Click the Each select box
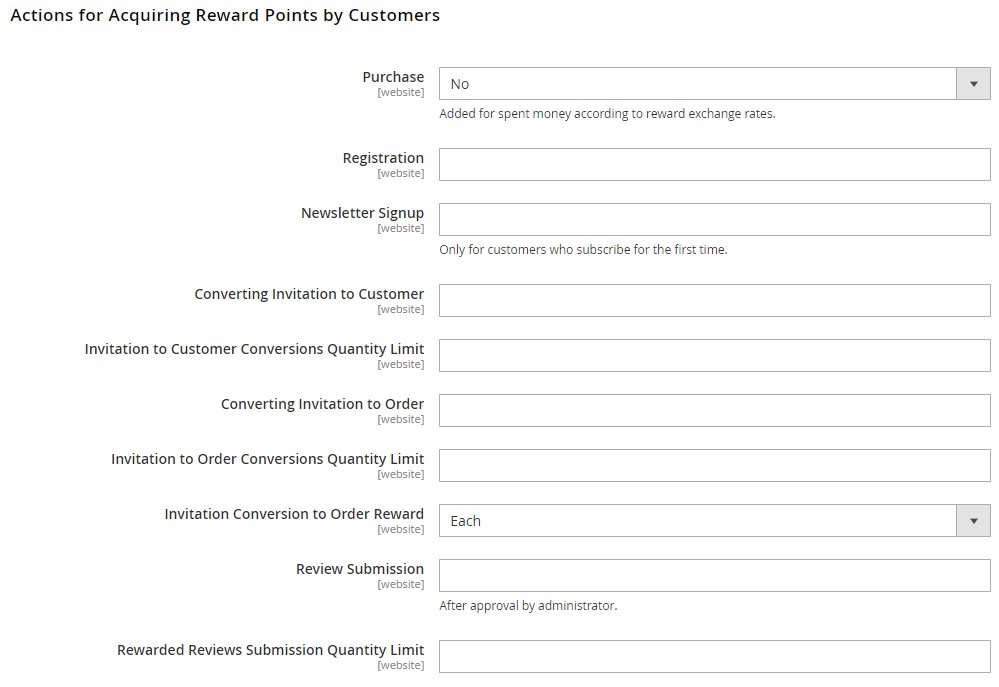 (714, 521)
